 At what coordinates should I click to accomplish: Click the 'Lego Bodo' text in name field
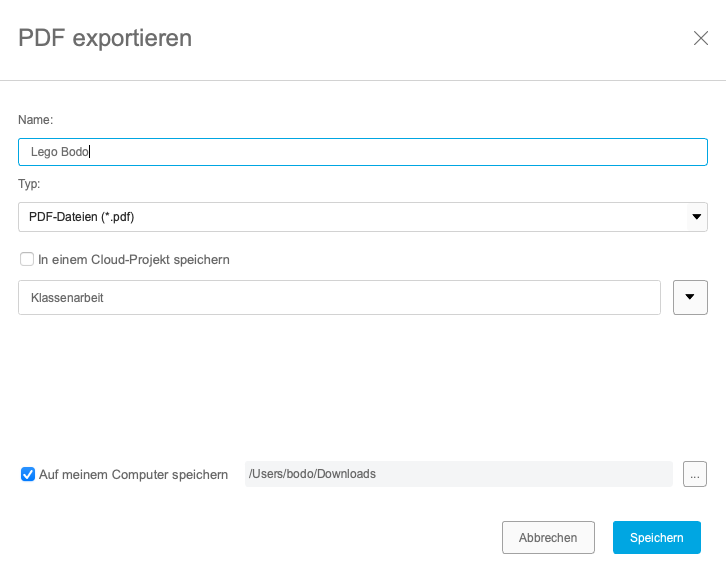pos(60,152)
